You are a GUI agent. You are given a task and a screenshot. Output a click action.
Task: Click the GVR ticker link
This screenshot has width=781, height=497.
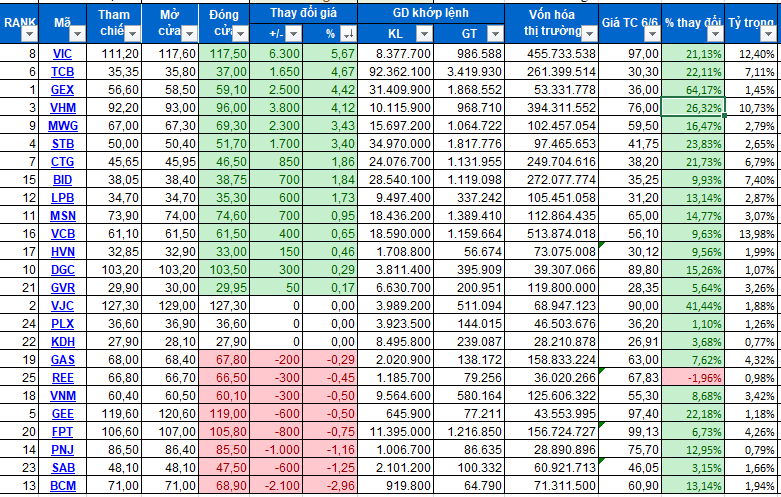pos(62,288)
